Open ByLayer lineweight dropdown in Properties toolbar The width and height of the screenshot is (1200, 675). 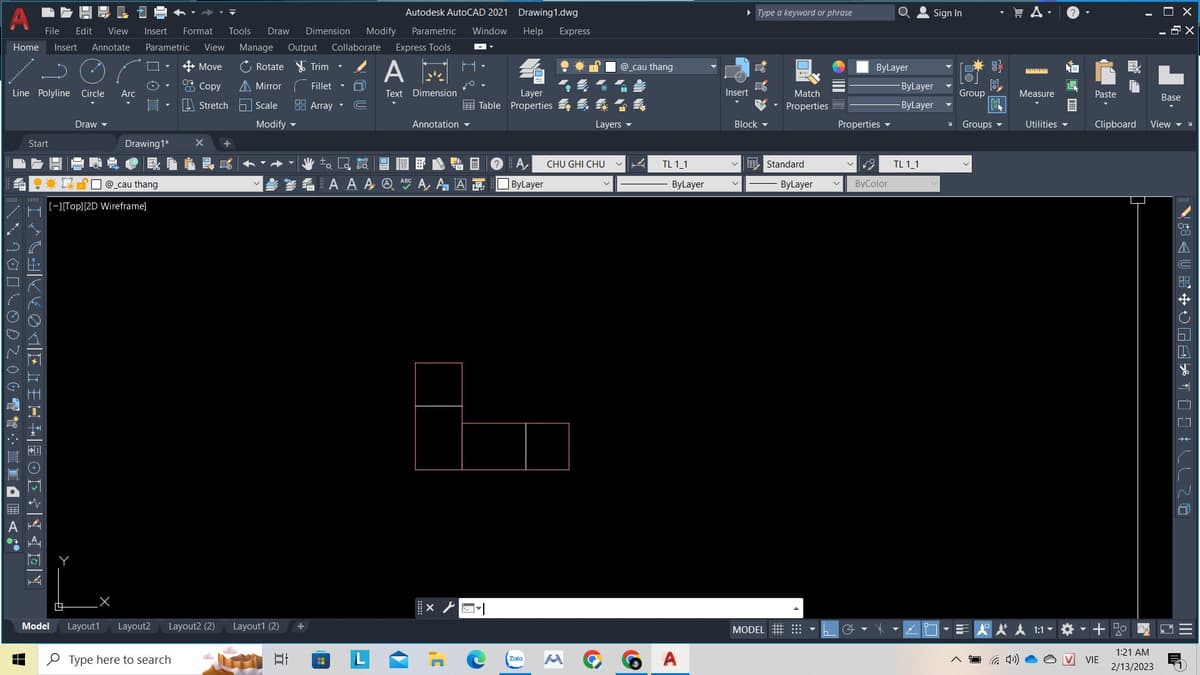(x=794, y=184)
